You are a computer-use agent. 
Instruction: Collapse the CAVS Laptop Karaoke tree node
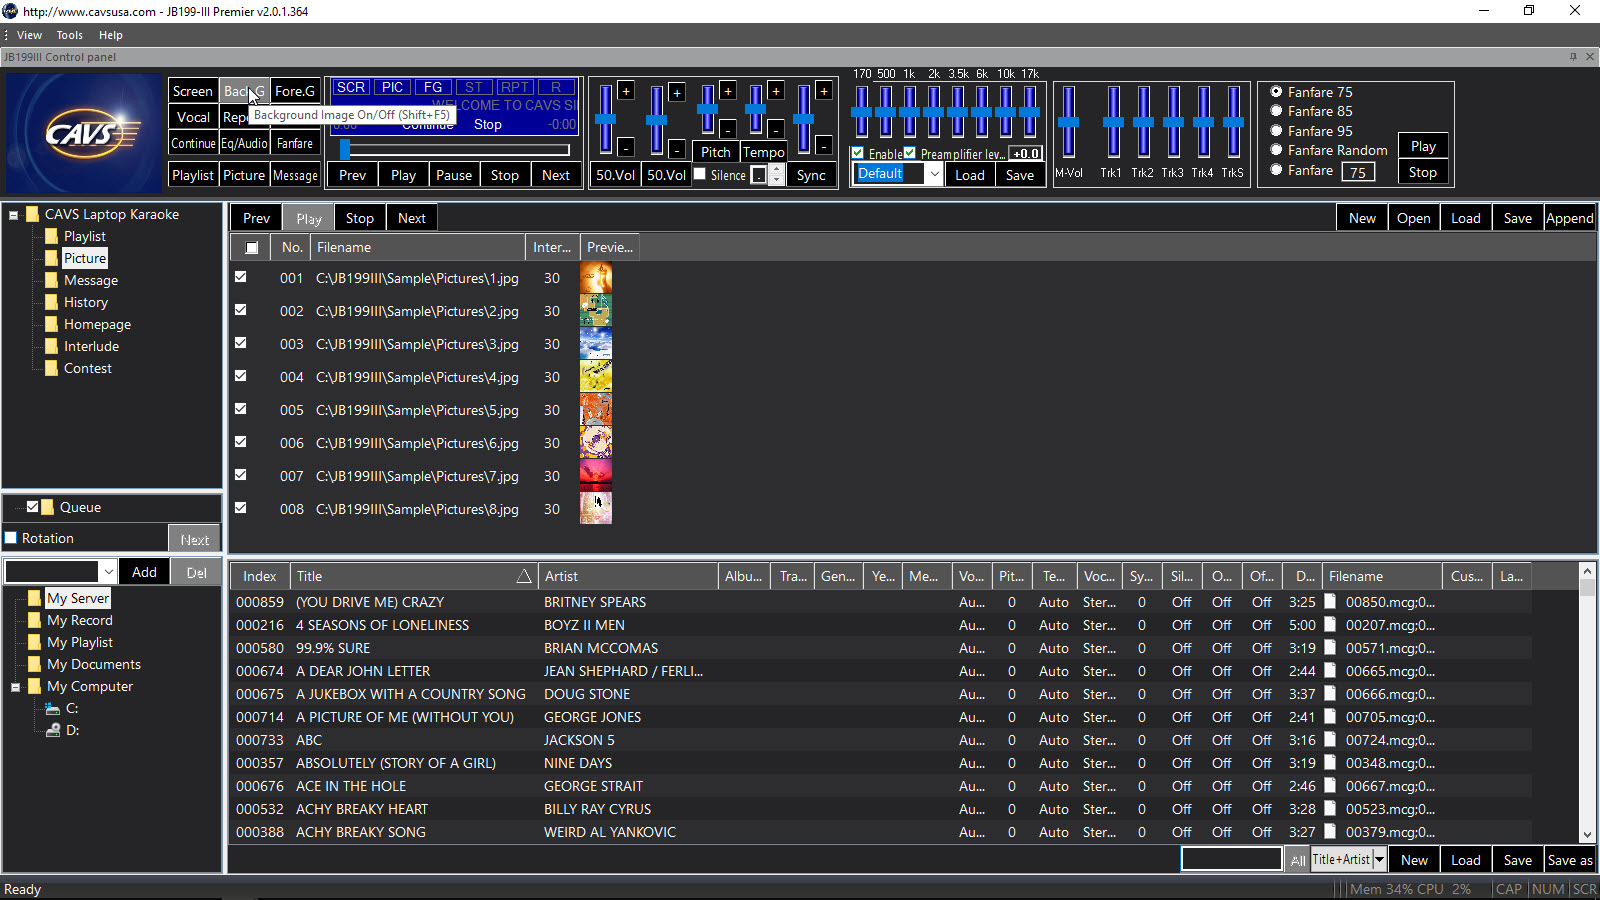coord(14,215)
